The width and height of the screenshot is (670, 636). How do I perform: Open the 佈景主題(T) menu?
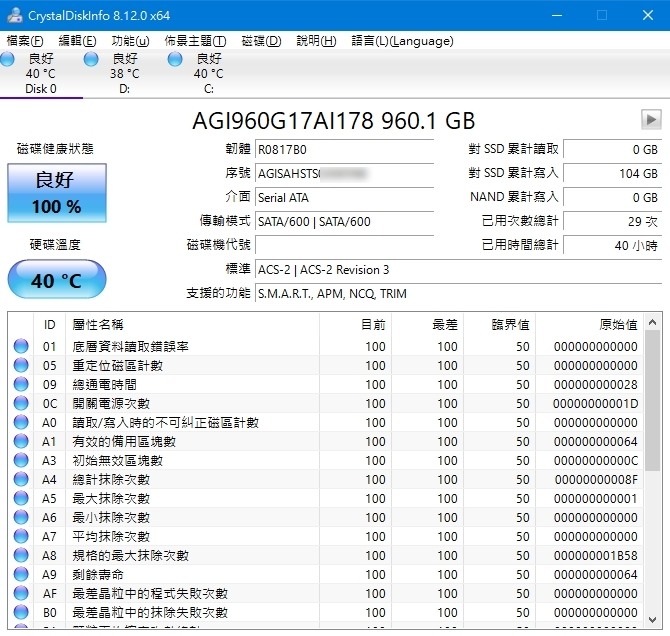195,41
